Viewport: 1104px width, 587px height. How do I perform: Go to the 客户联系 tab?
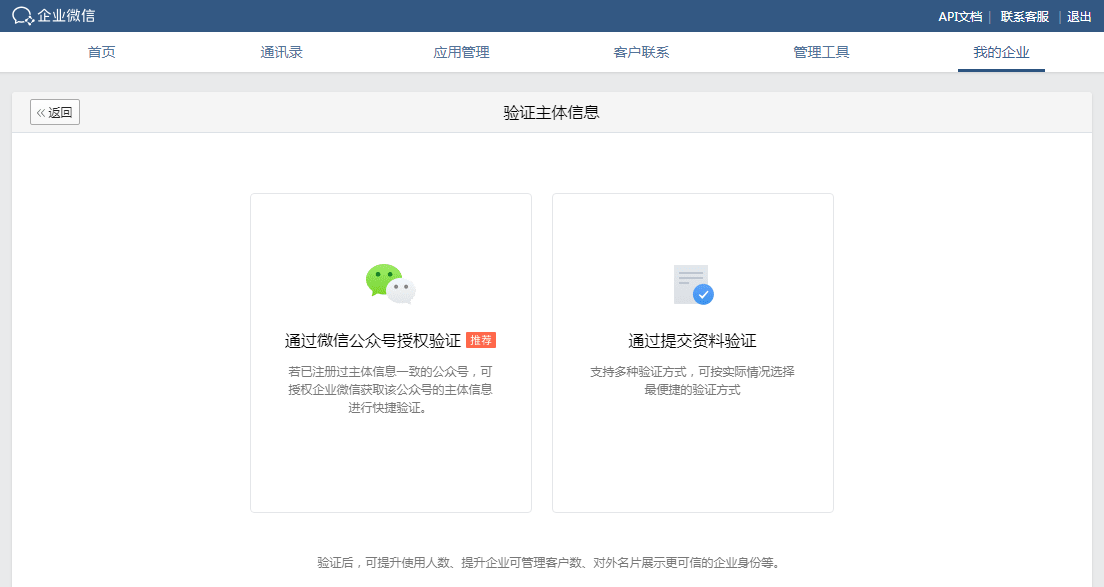click(x=641, y=53)
